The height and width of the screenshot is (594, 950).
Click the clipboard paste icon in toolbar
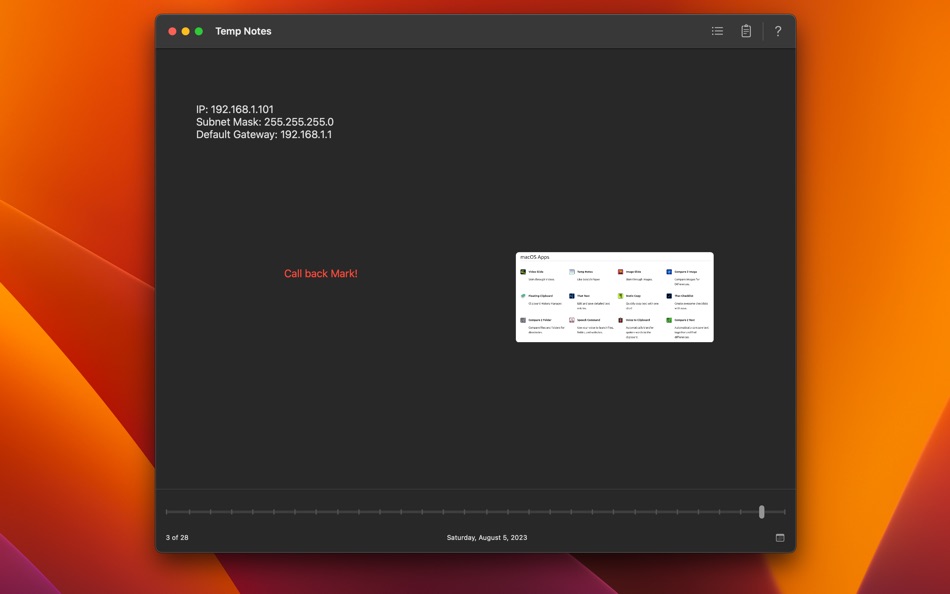coord(746,31)
